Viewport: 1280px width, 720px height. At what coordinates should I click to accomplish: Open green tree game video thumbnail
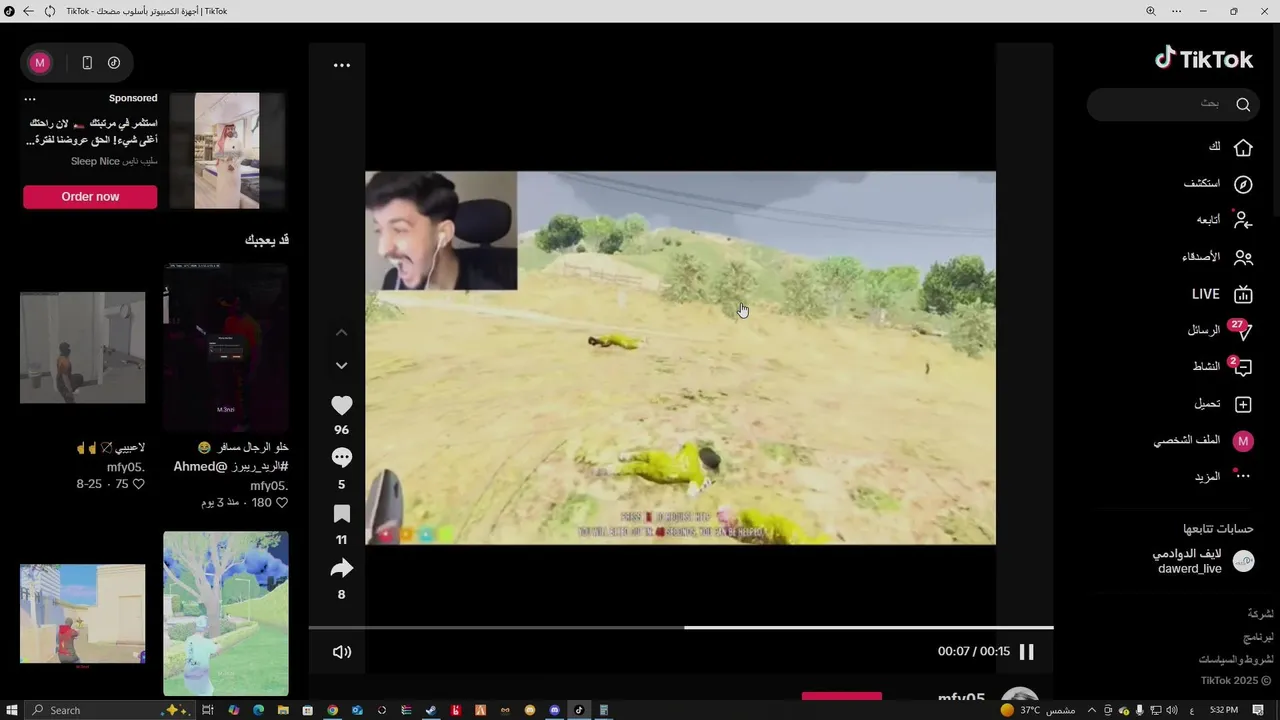point(226,613)
